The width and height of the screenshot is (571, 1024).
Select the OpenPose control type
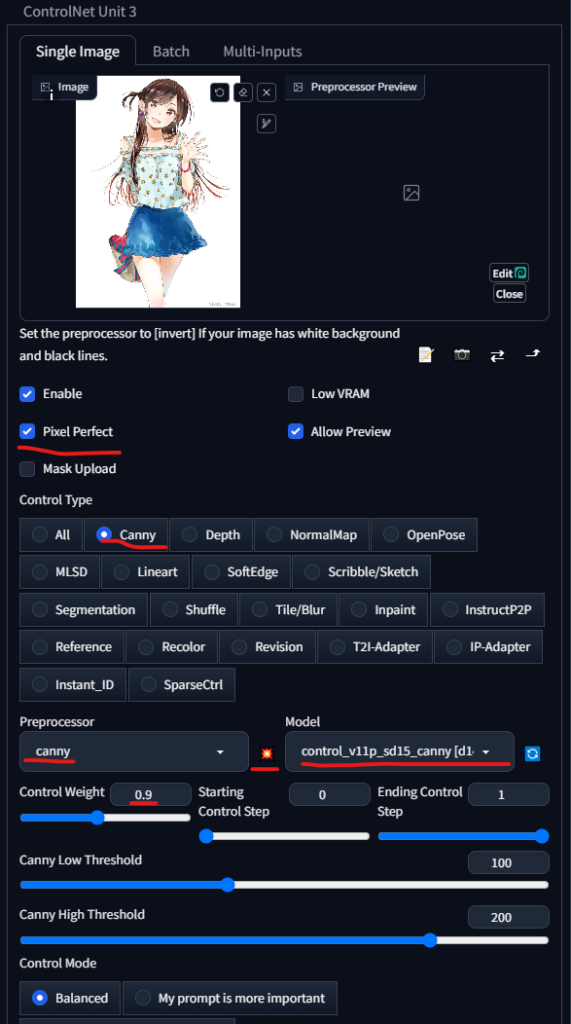(x=424, y=535)
